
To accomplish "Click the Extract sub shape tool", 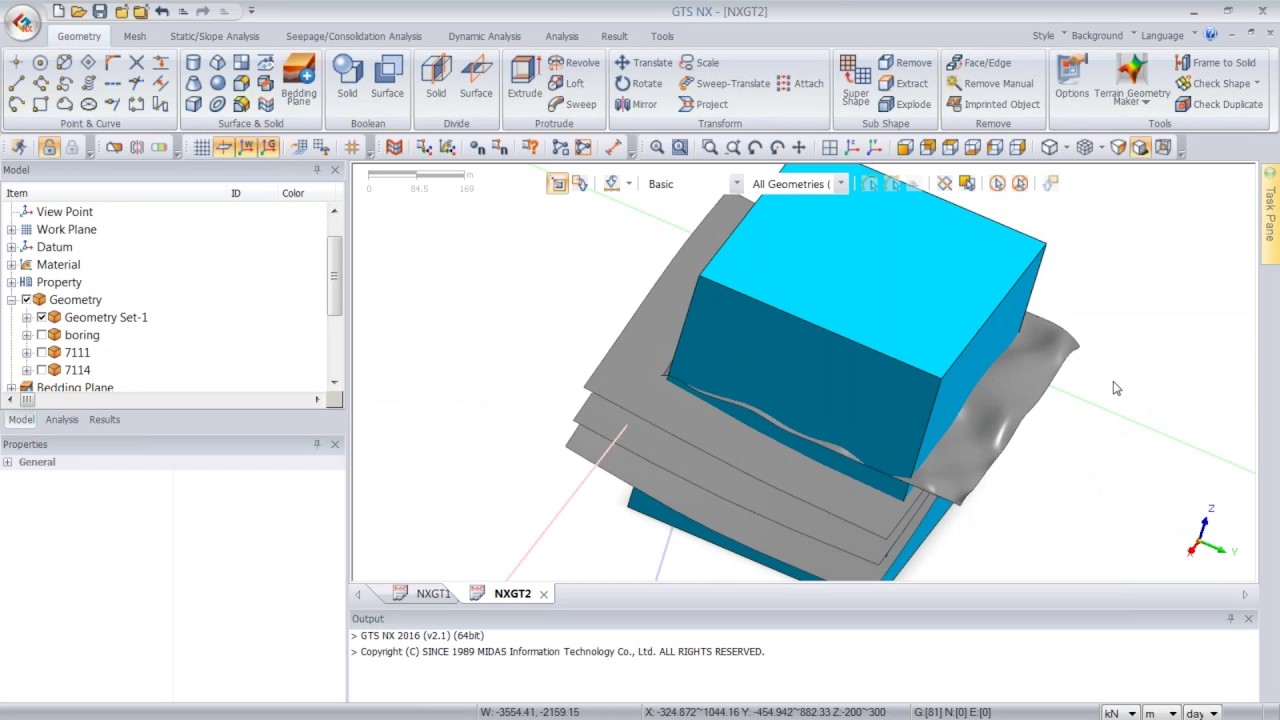I will coord(903,83).
